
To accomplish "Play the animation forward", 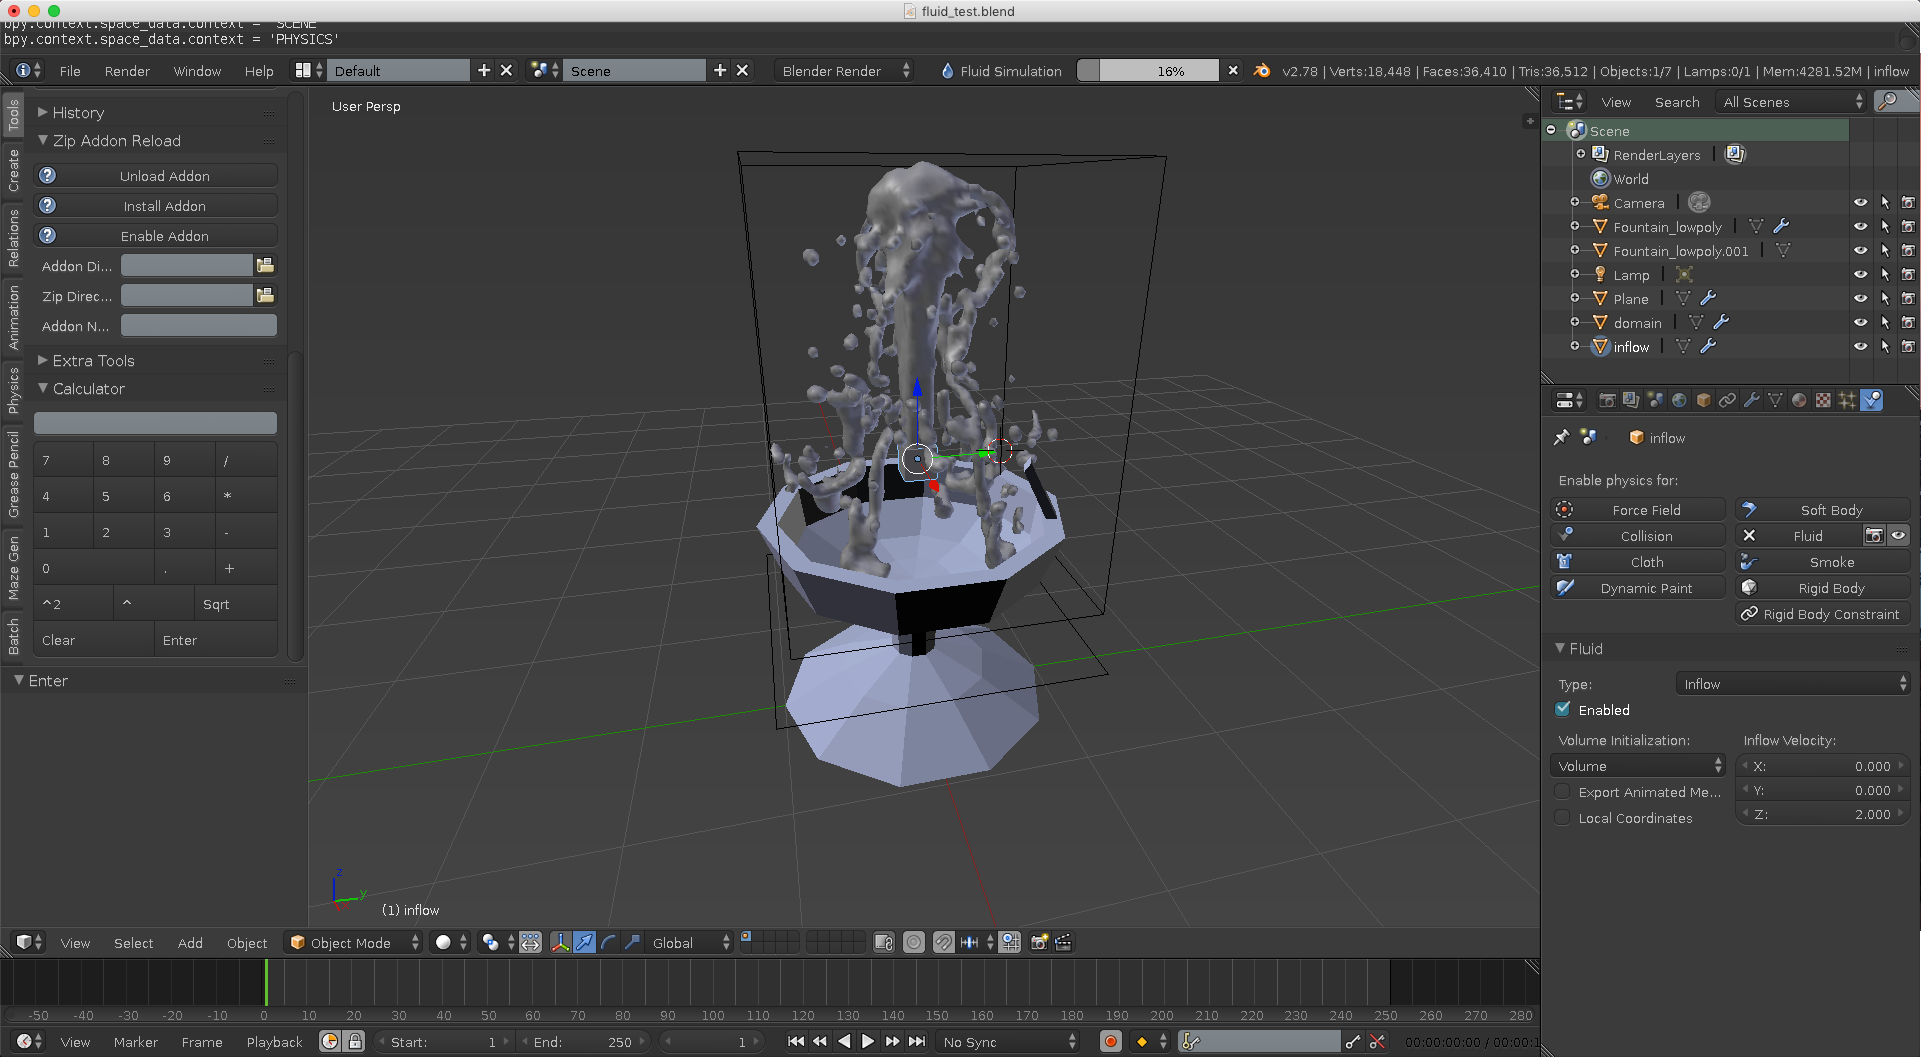I will click(x=867, y=1041).
